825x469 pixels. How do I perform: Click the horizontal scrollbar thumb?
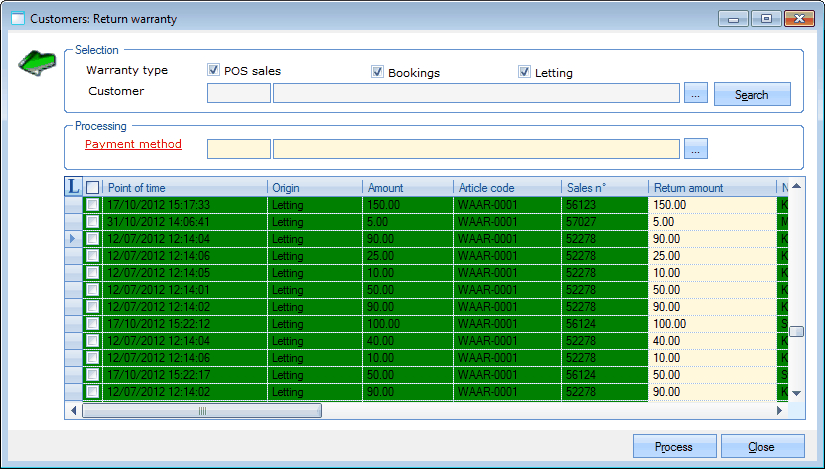click(202, 410)
